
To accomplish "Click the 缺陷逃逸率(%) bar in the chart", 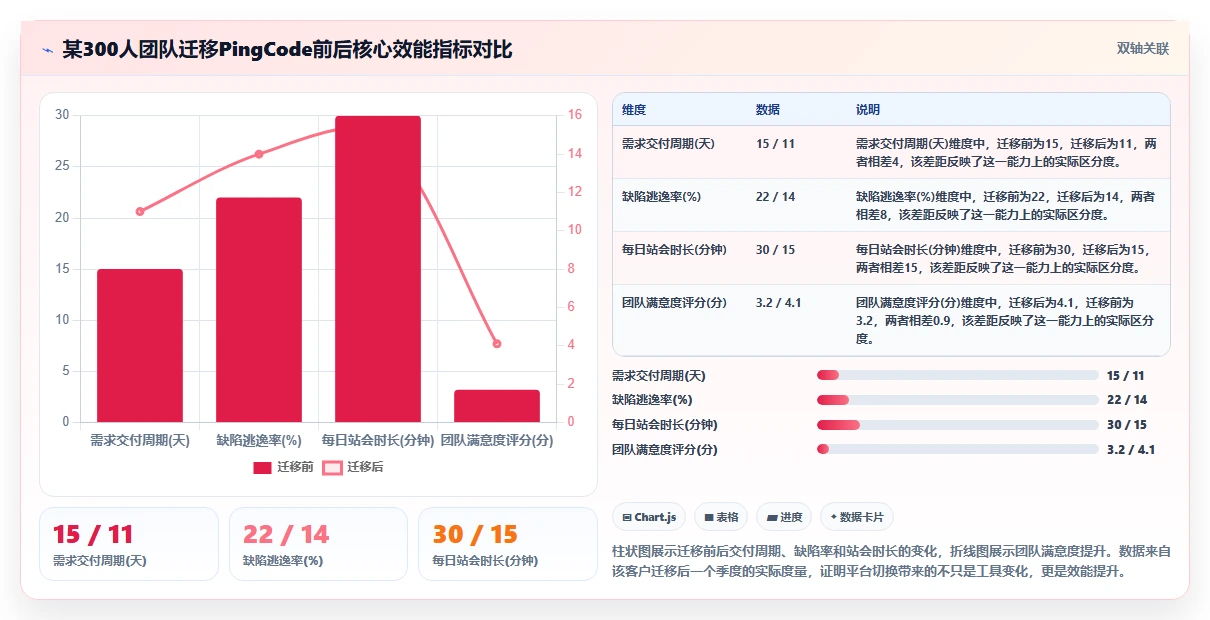I will click(x=259, y=310).
